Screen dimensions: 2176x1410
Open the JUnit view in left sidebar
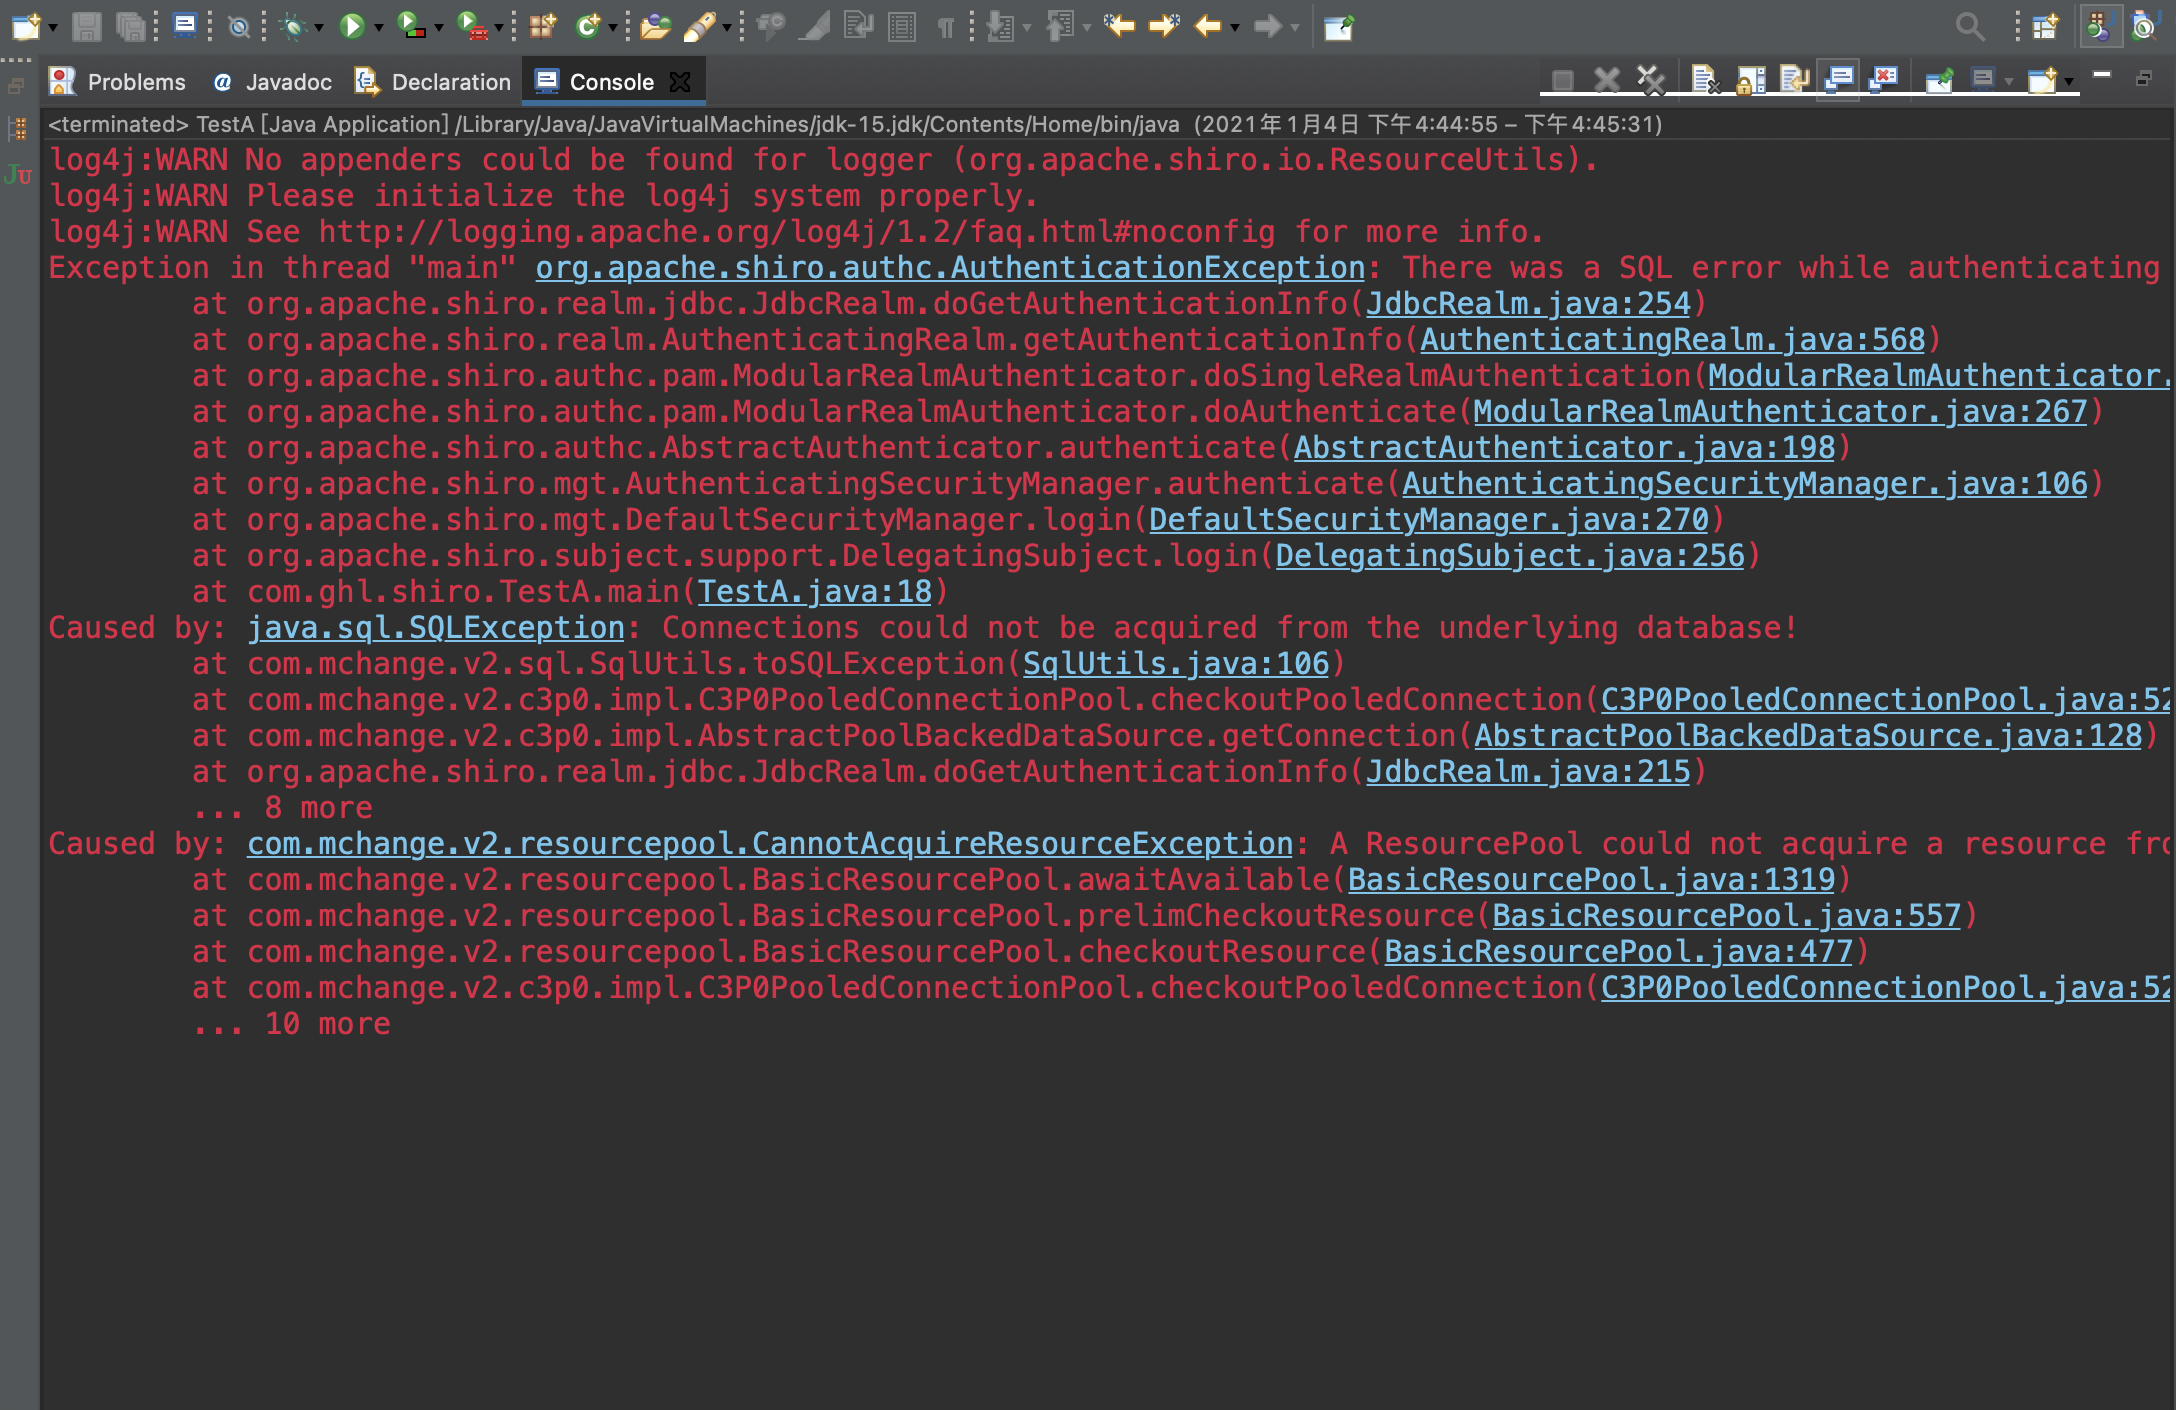coord(18,175)
